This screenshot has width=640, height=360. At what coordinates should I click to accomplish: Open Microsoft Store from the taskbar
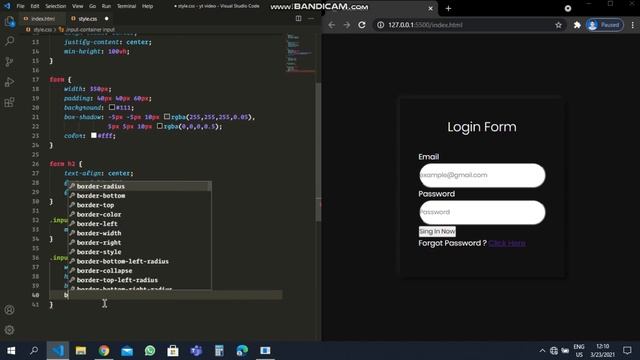[173, 351]
